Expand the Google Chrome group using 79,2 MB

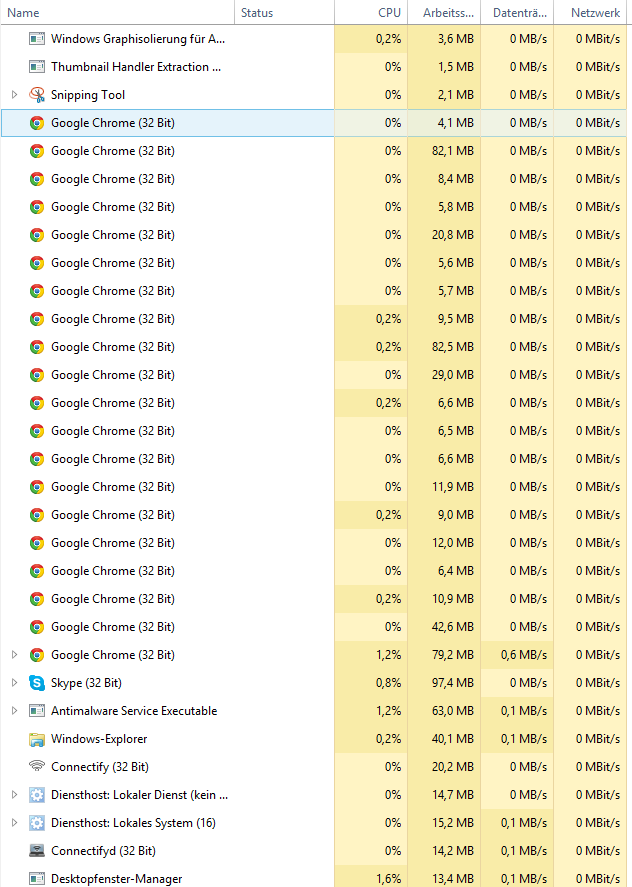[x=14, y=655]
